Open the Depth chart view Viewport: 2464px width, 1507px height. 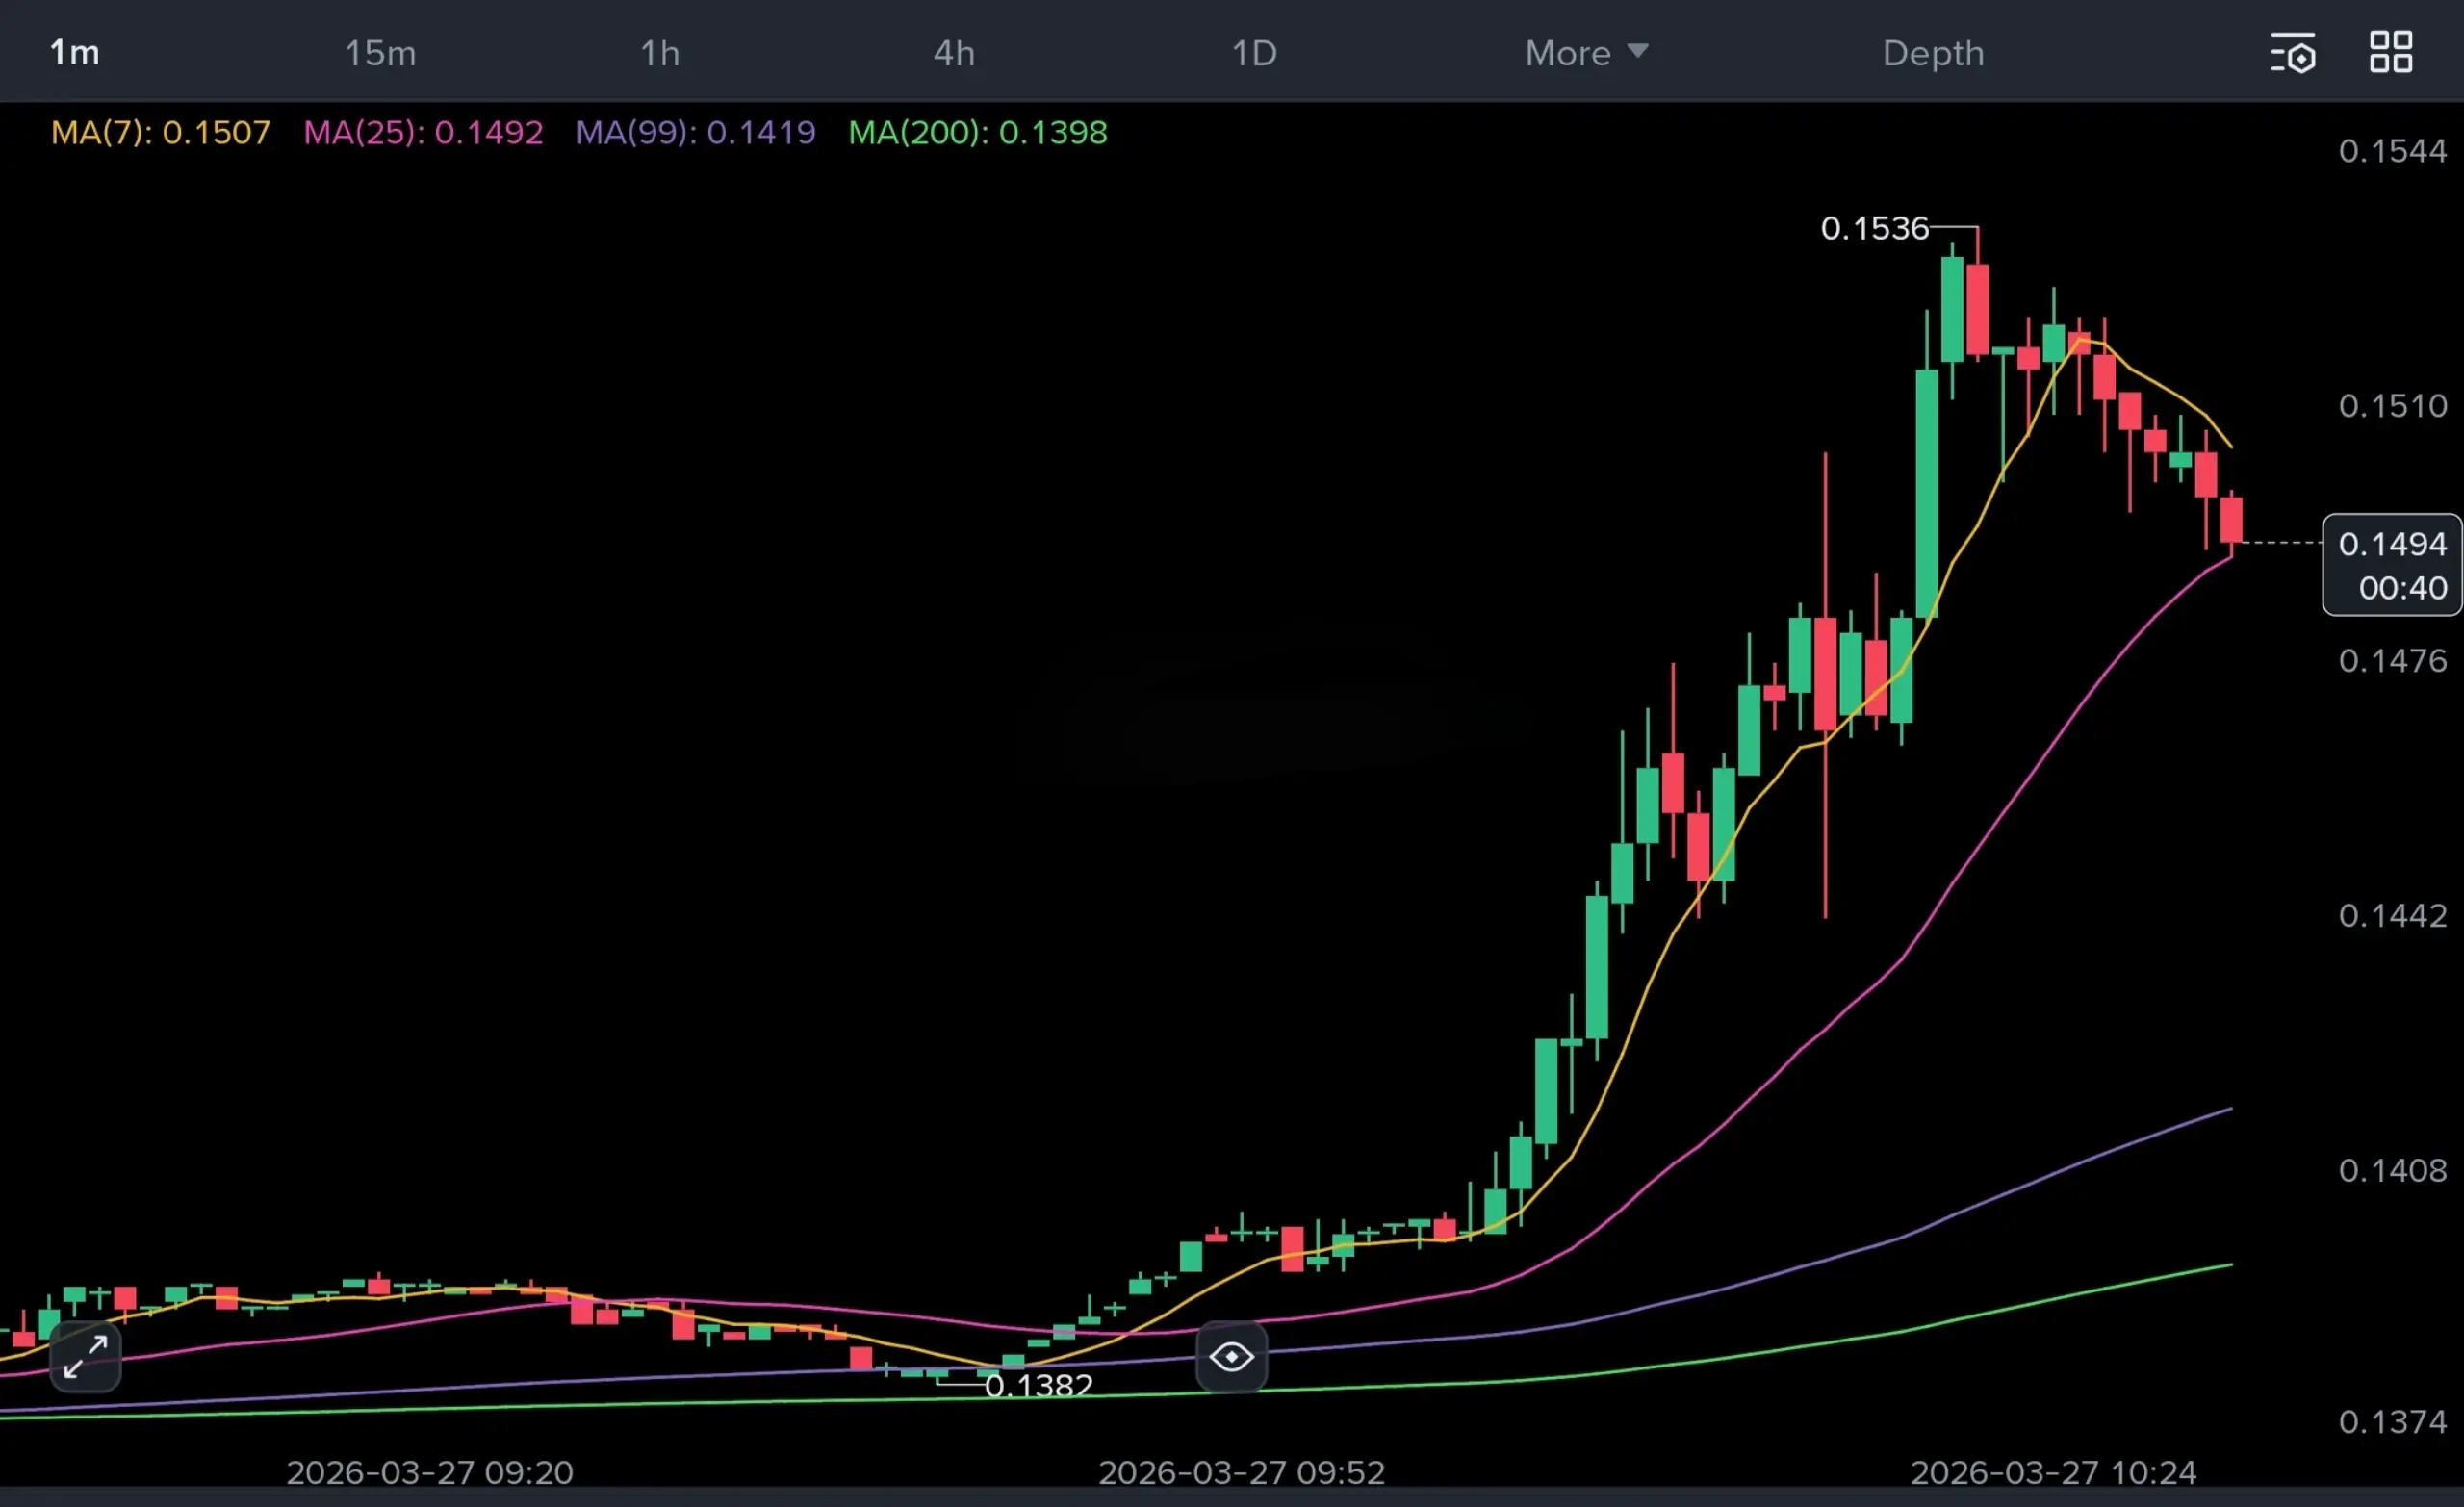(1932, 53)
